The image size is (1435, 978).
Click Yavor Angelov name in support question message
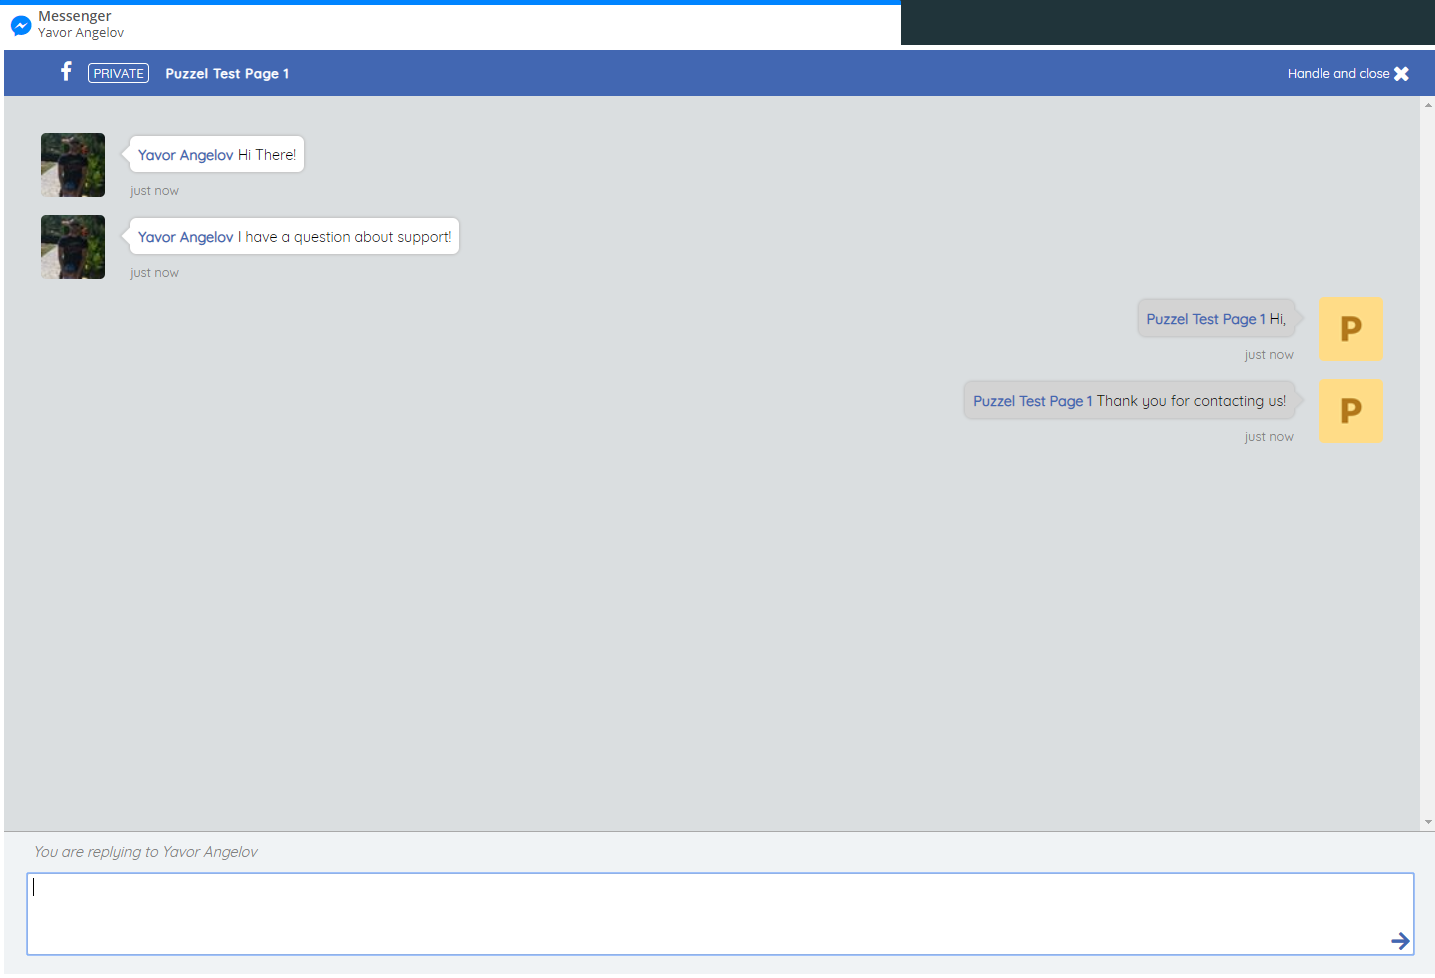pyautogui.click(x=185, y=237)
